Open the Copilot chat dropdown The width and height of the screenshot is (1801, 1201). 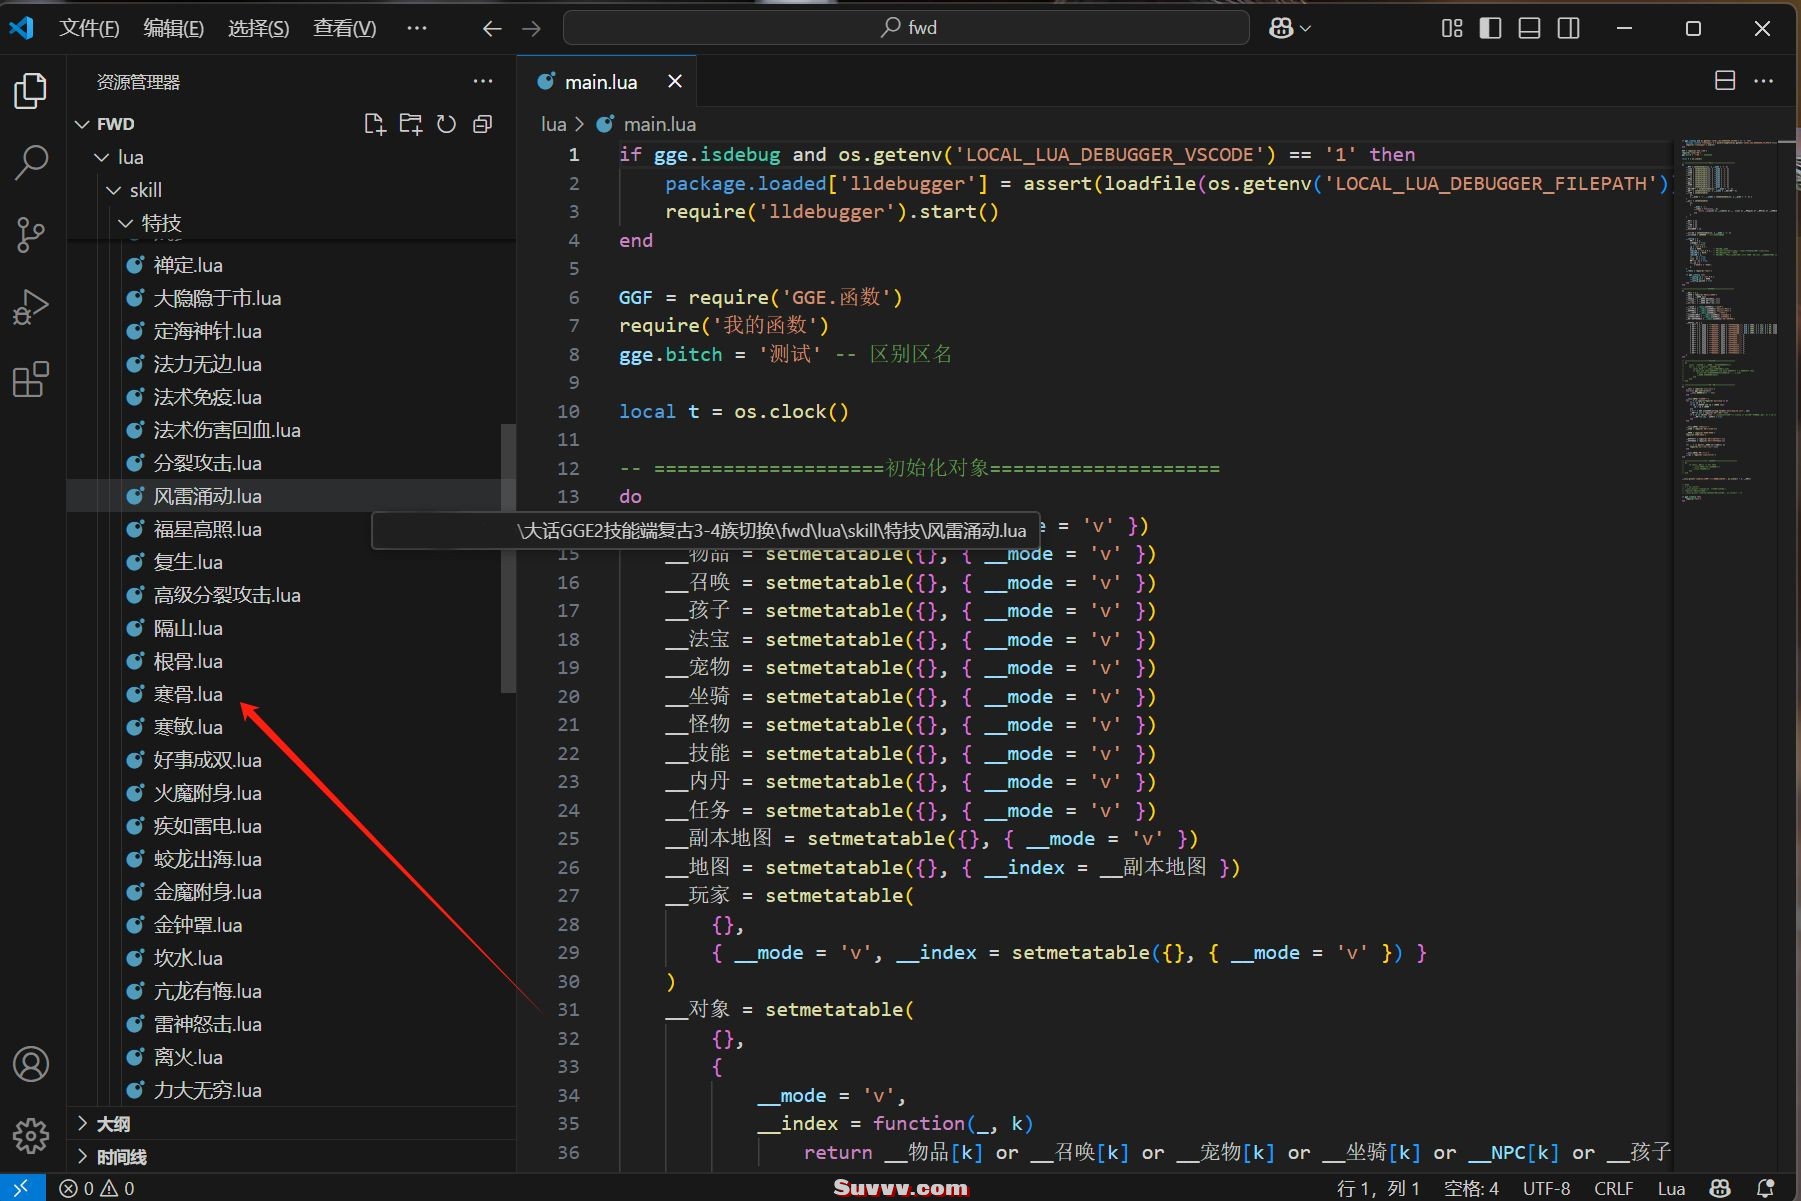tap(1290, 28)
